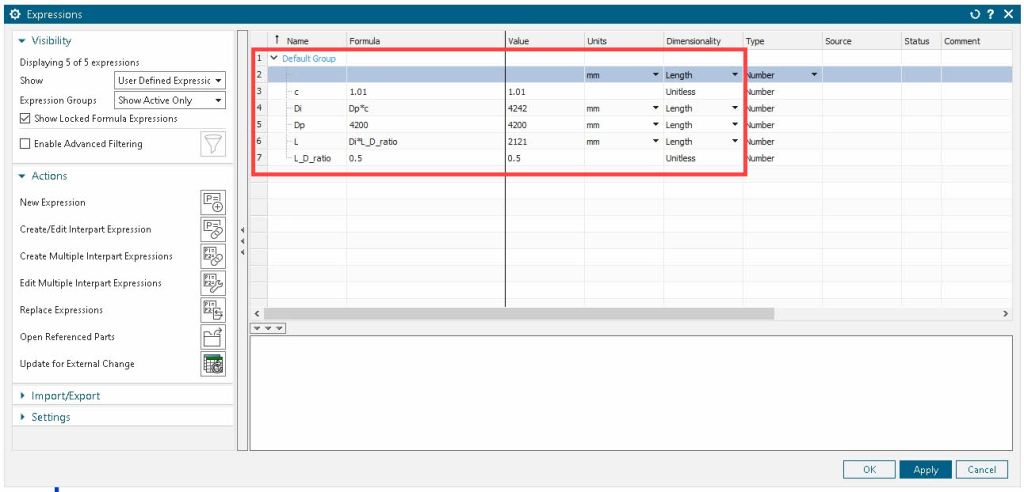Click the Create Multiple Interpart Expressions icon

(x=213, y=256)
